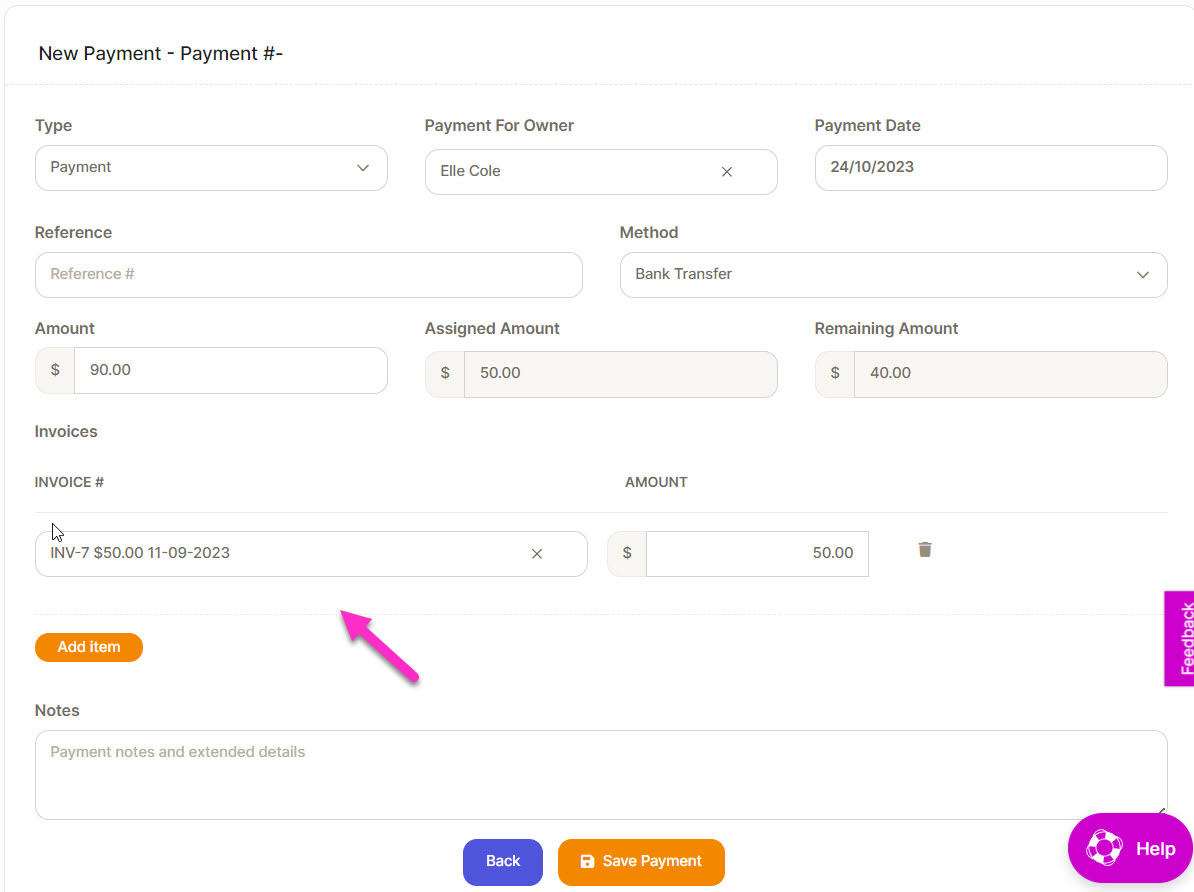Click the New Payment page title
The image size is (1194, 892).
161,53
